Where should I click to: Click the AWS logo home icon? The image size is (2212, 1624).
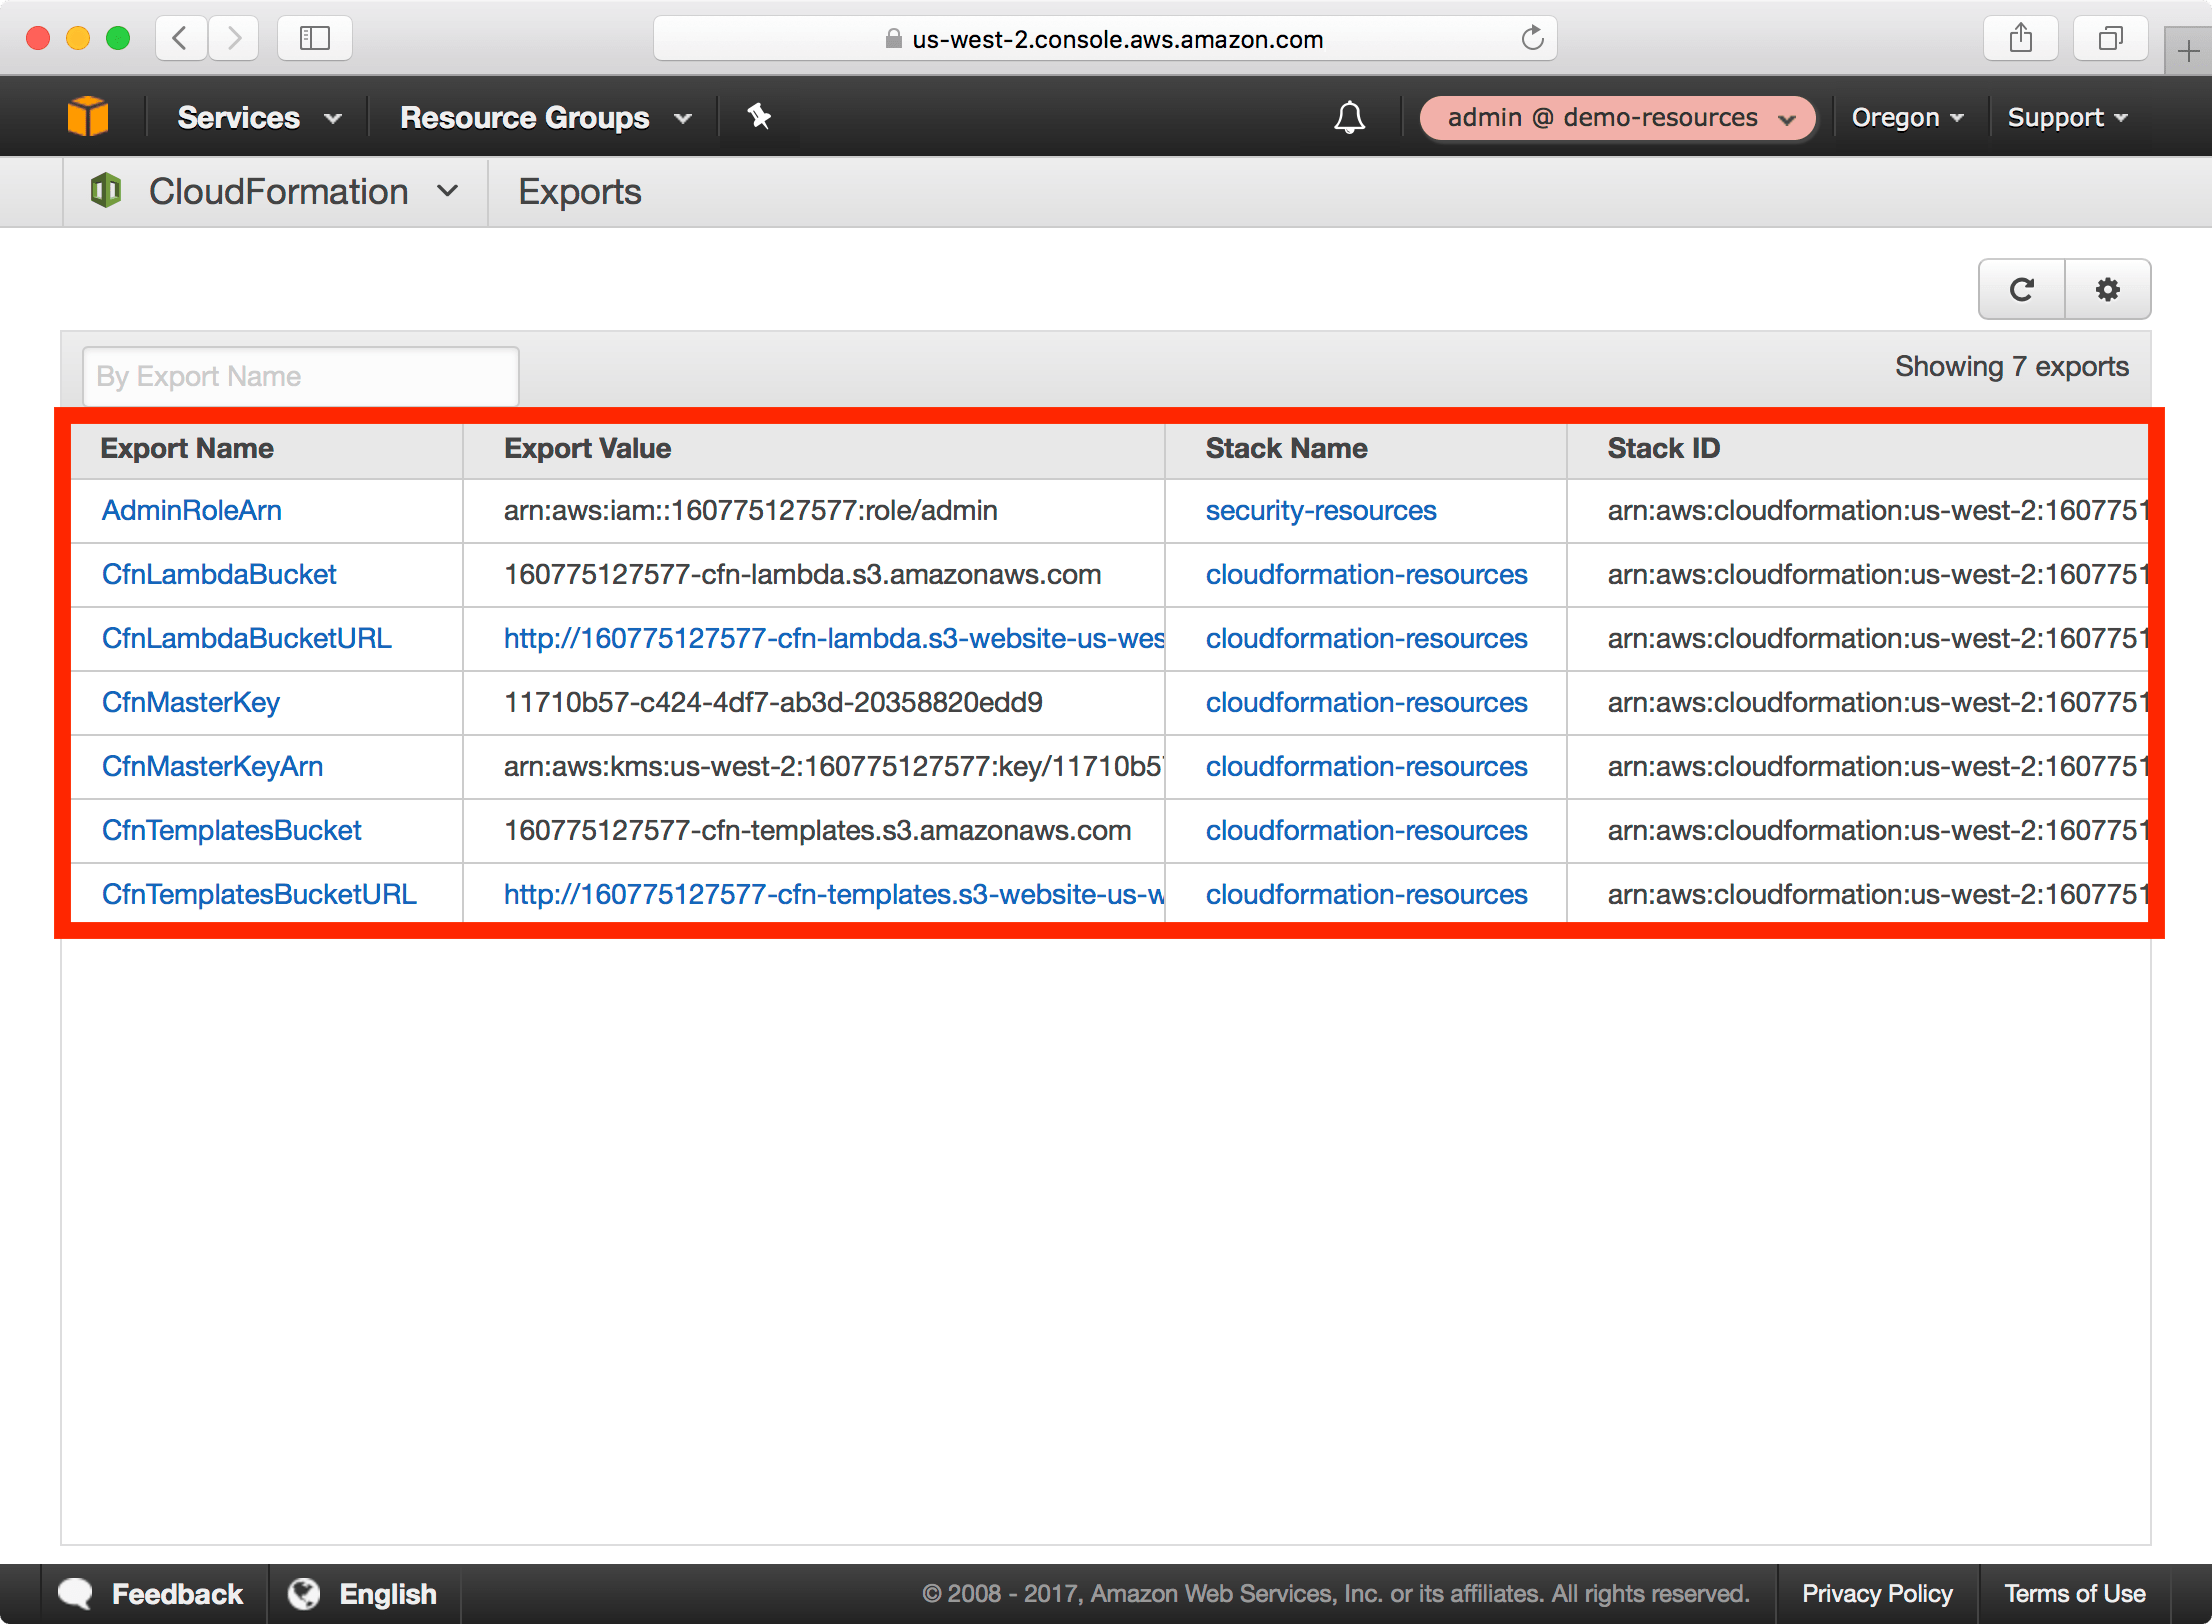[x=88, y=116]
